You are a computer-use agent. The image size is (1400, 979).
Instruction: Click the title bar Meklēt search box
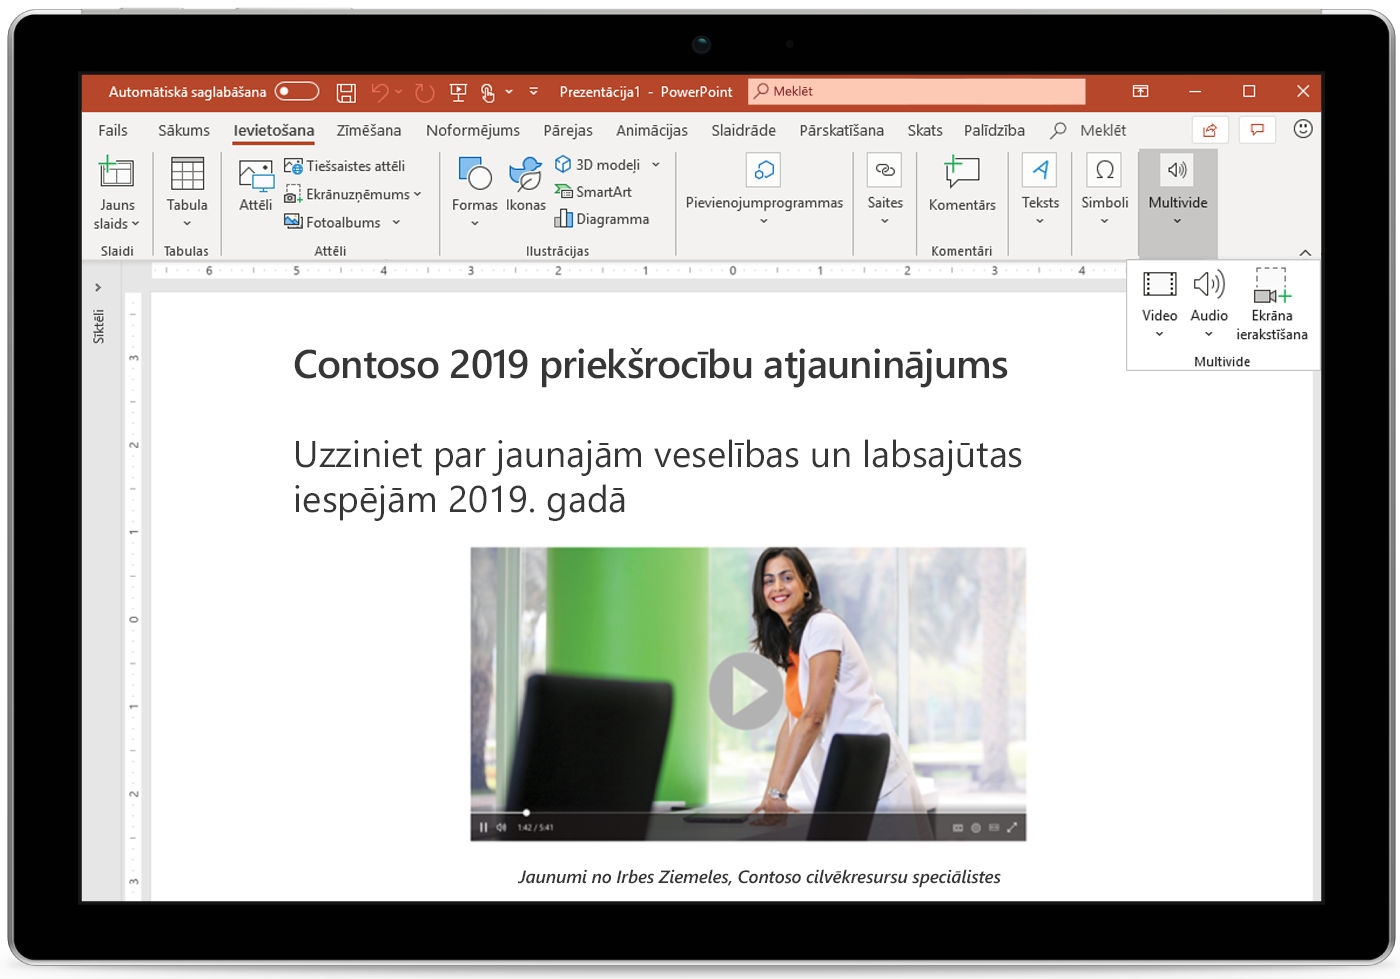point(917,91)
